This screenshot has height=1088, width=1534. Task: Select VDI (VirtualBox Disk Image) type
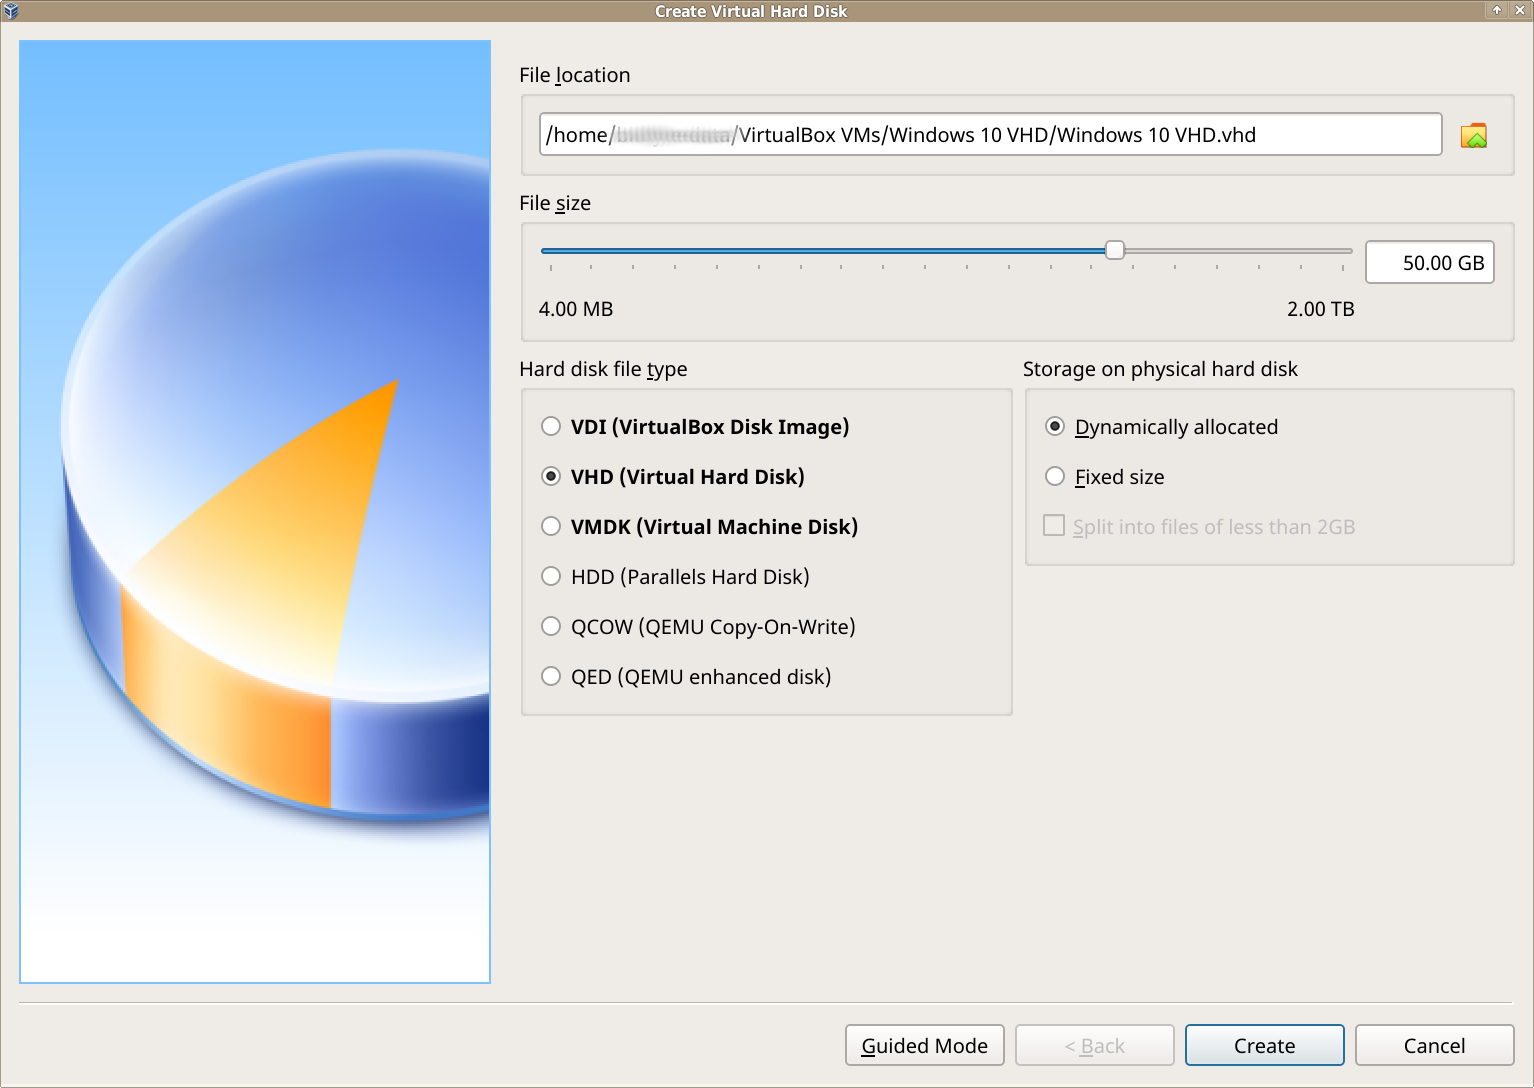pos(551,427)
